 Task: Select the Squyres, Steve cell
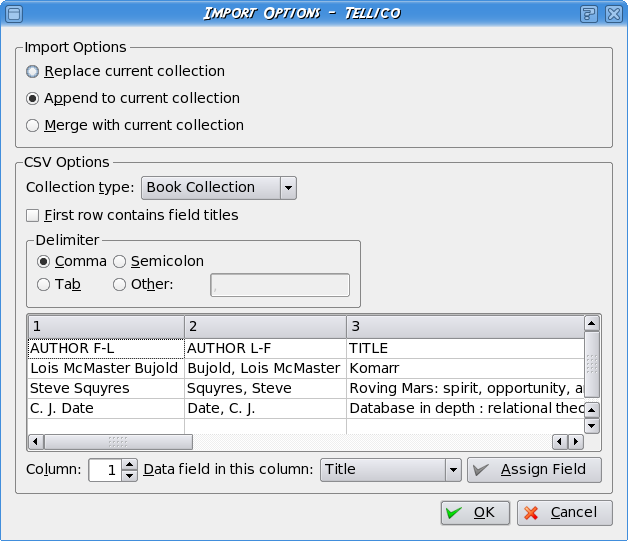(265, 388)
